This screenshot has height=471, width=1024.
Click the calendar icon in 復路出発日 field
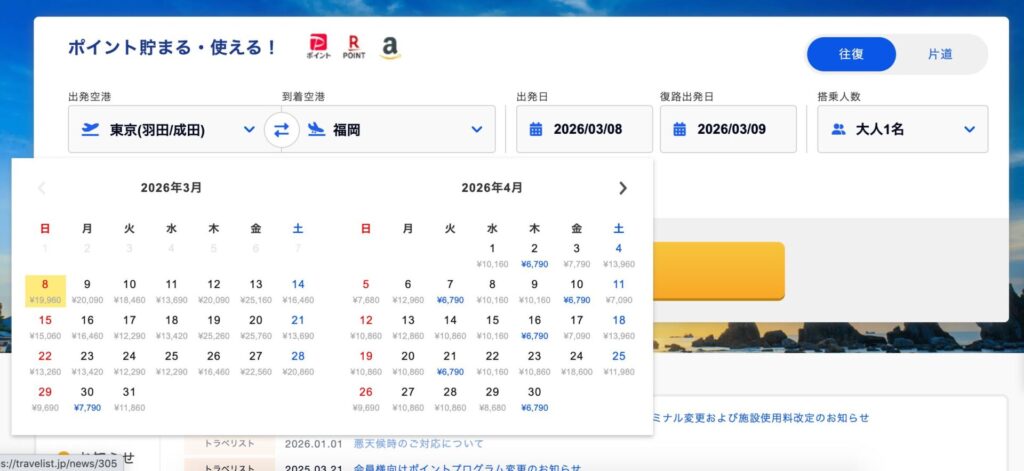pos(680,129)
